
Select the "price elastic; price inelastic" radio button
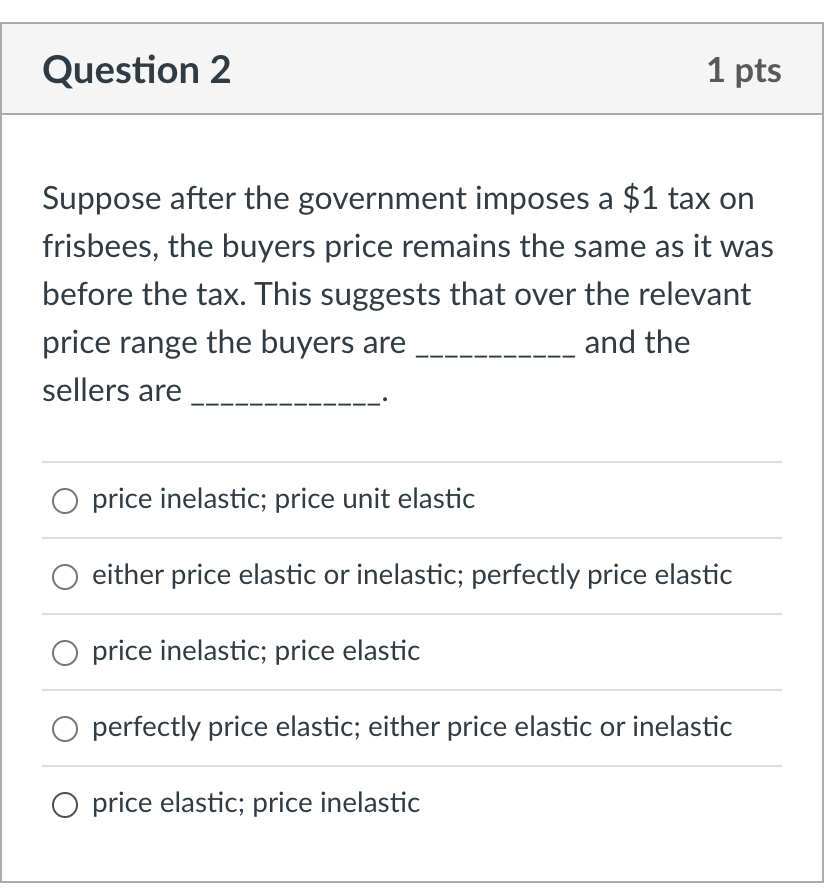66,804
